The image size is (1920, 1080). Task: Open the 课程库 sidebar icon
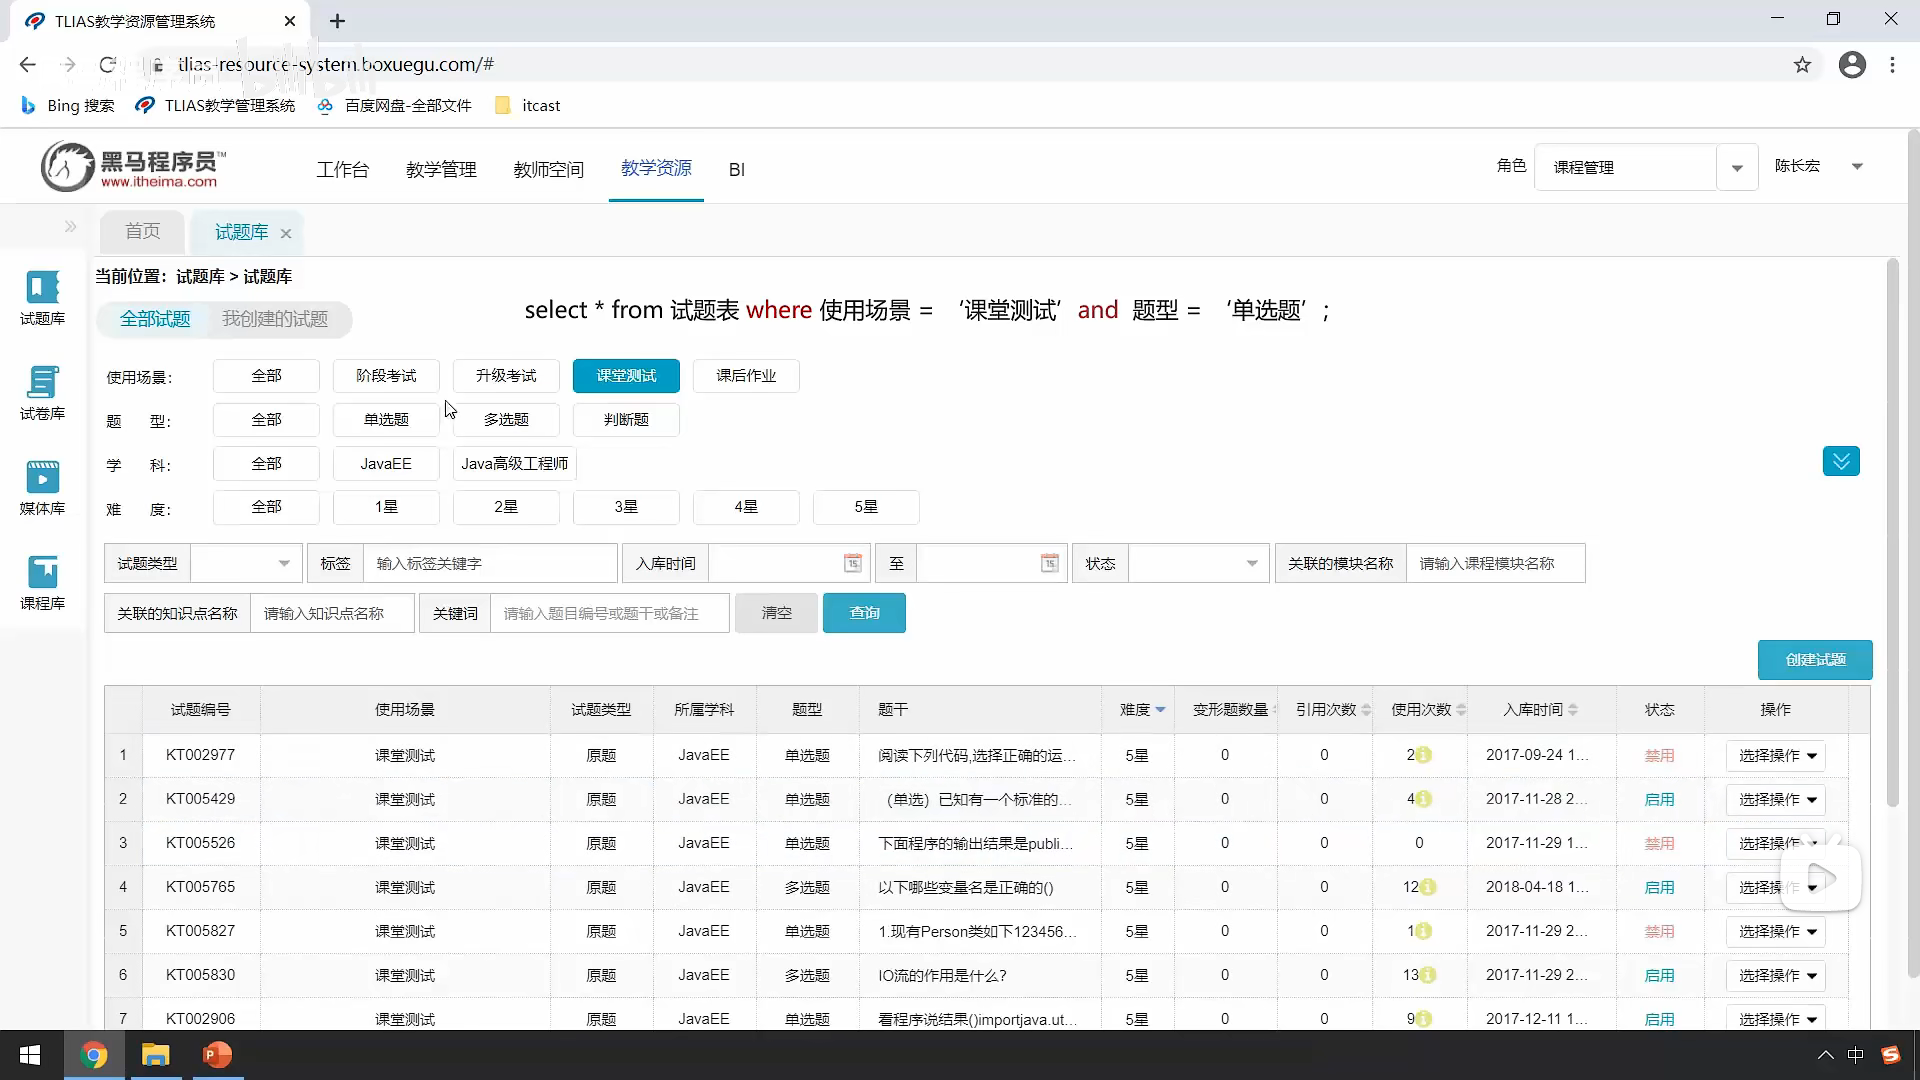(x=42, y=581)
